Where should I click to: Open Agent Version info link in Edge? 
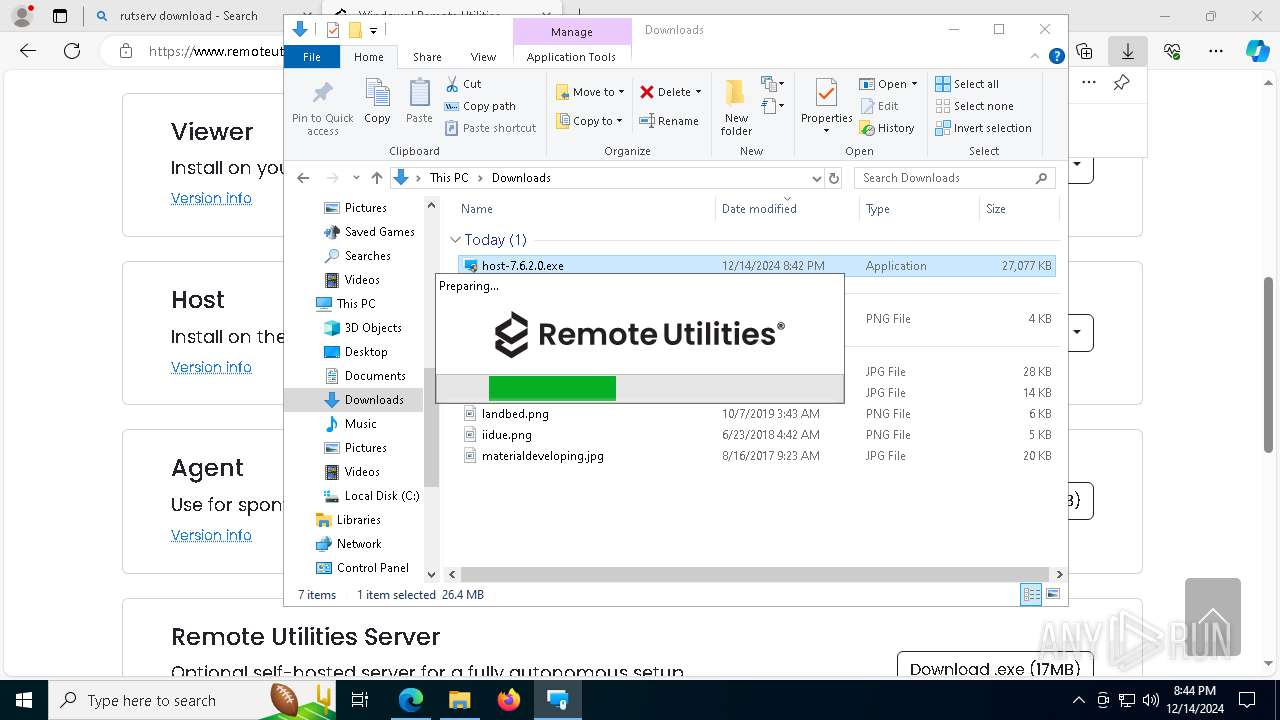211,535
